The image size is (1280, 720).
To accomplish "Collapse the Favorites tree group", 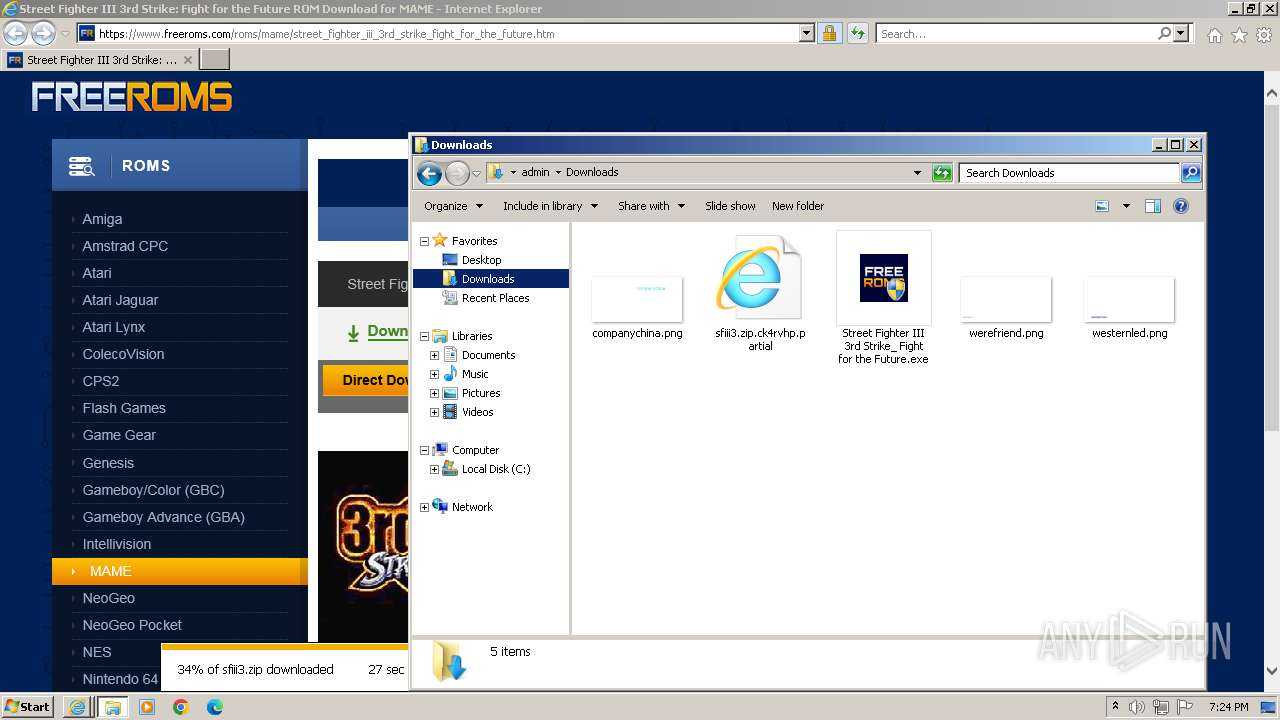I will [x=424, y=241].
